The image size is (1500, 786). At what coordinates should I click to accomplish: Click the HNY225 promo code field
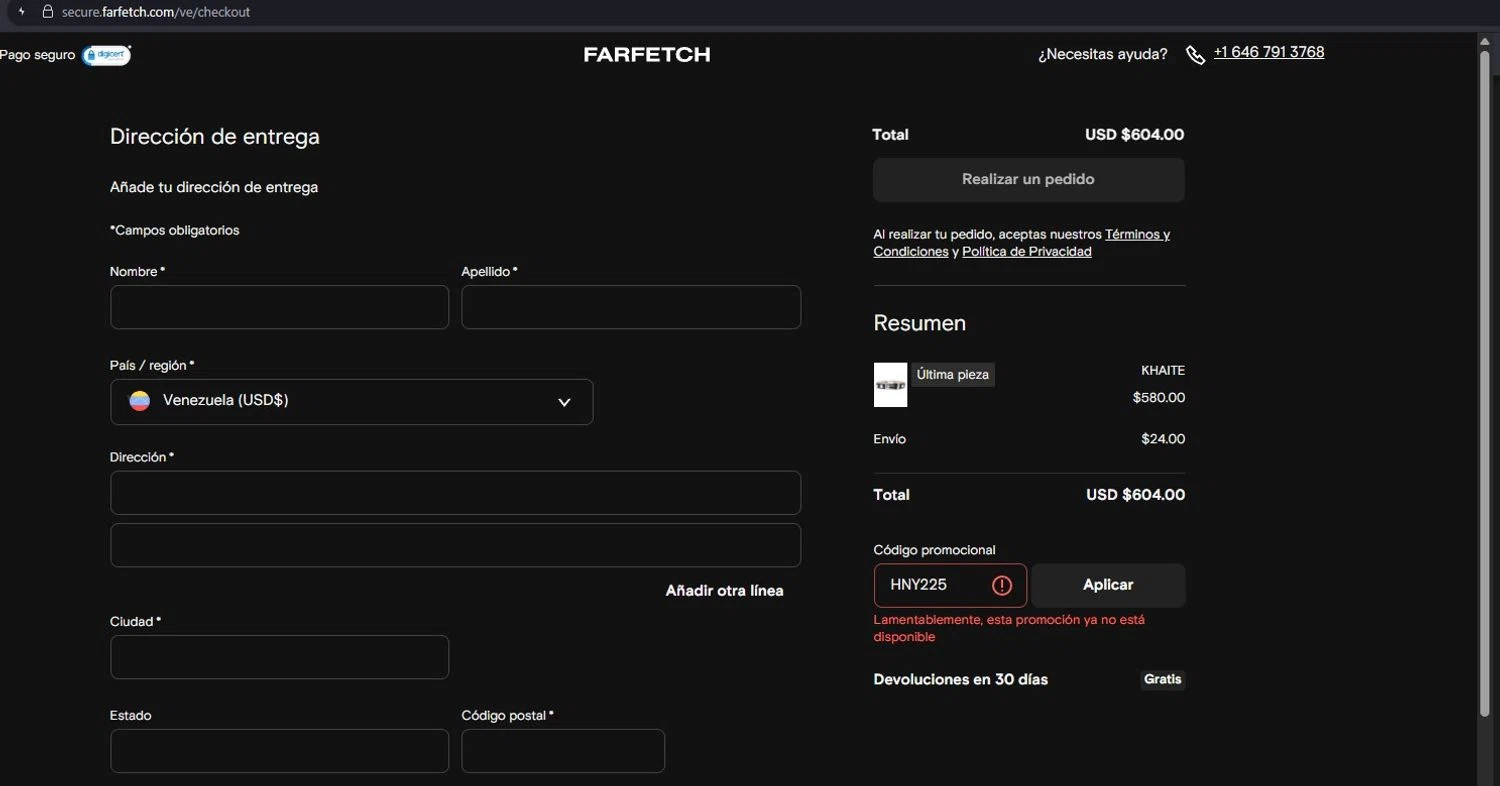point(950,586)
